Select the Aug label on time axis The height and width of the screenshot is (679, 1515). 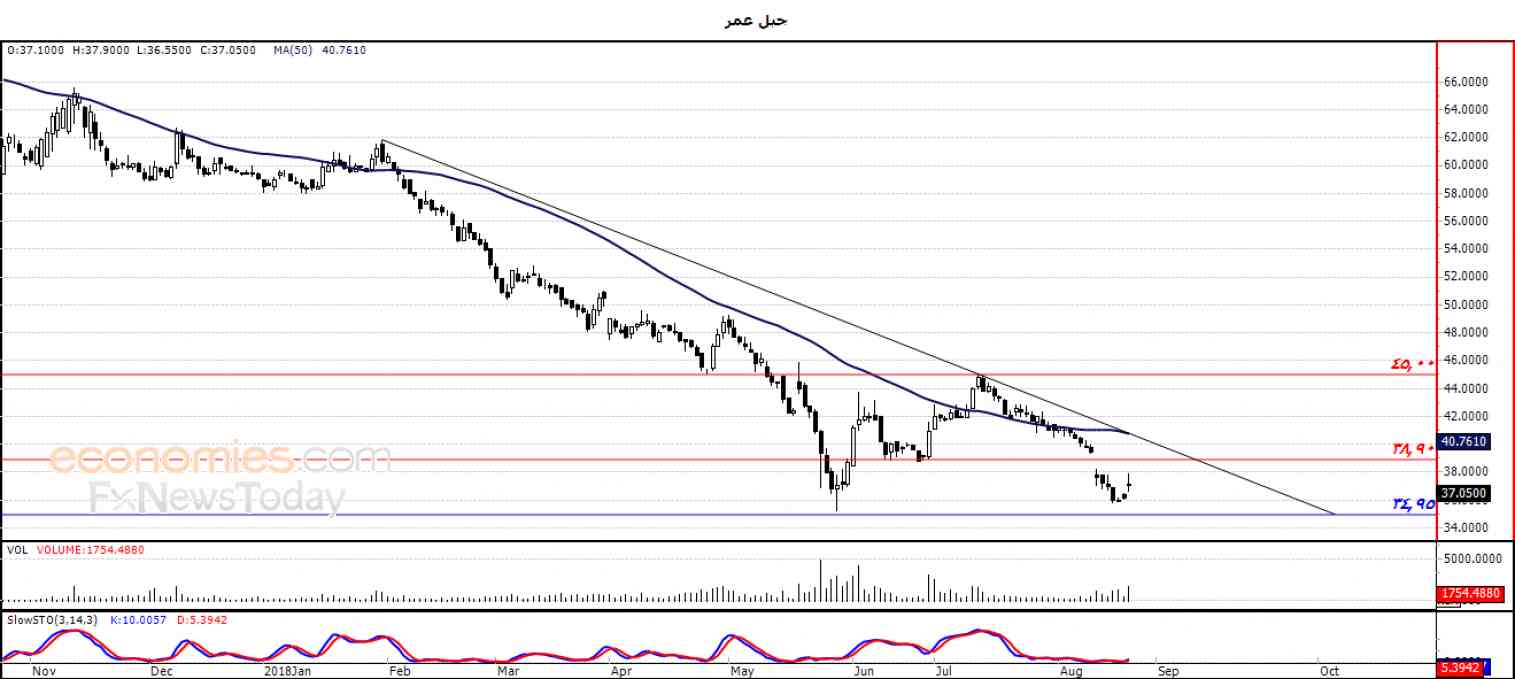(1071, 670)
